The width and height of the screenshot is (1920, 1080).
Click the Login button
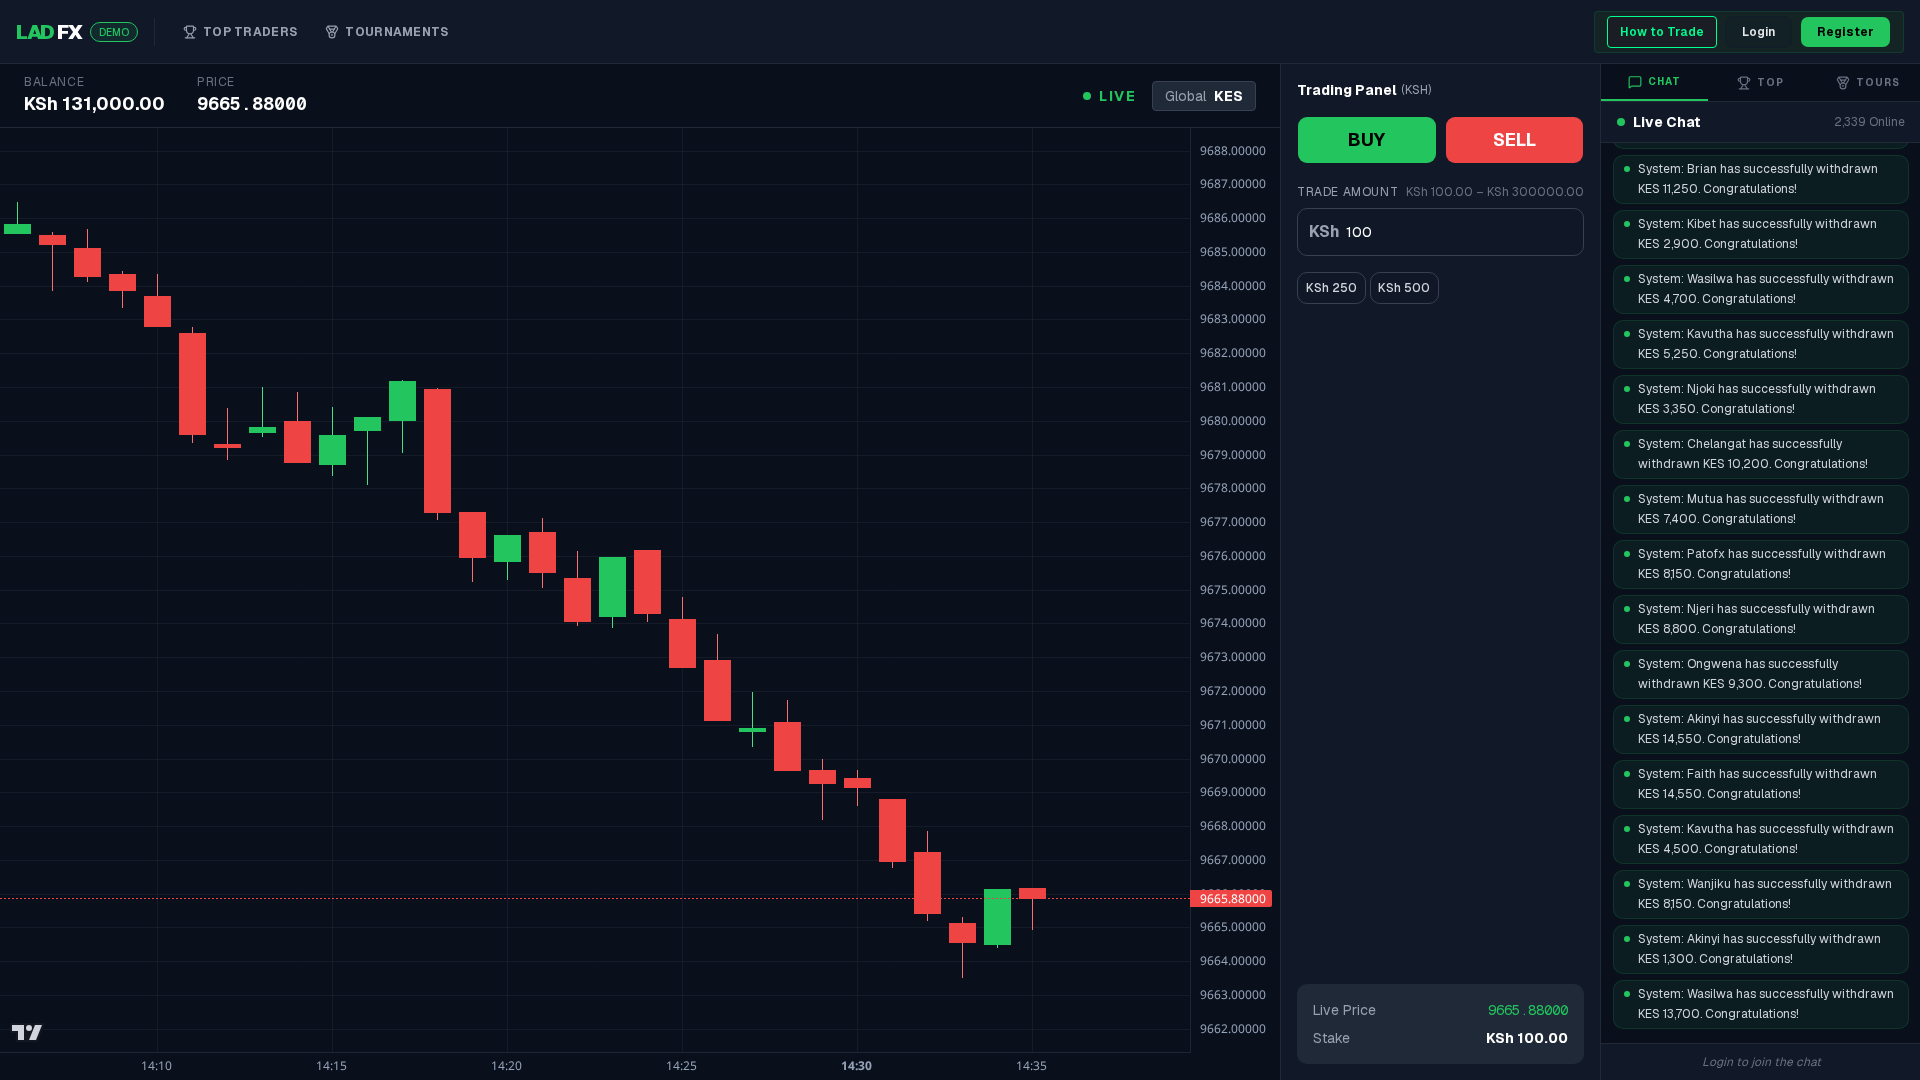(1758, 32)
